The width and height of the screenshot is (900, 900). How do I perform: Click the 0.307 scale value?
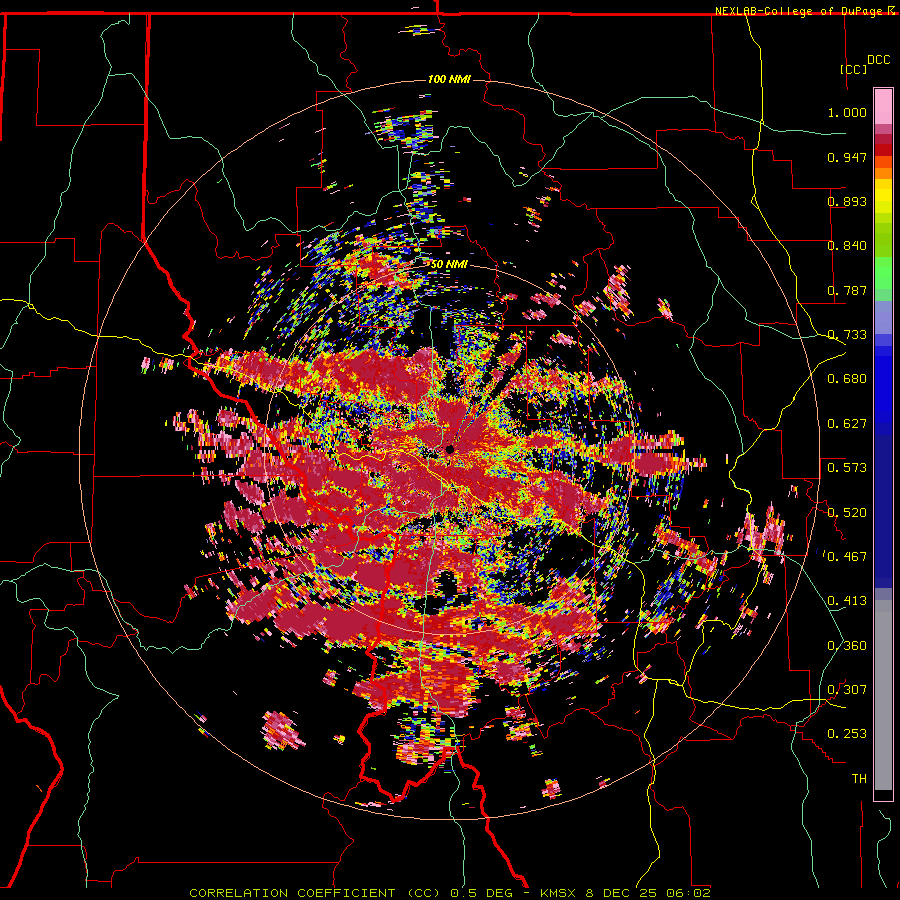pos(847,689)
